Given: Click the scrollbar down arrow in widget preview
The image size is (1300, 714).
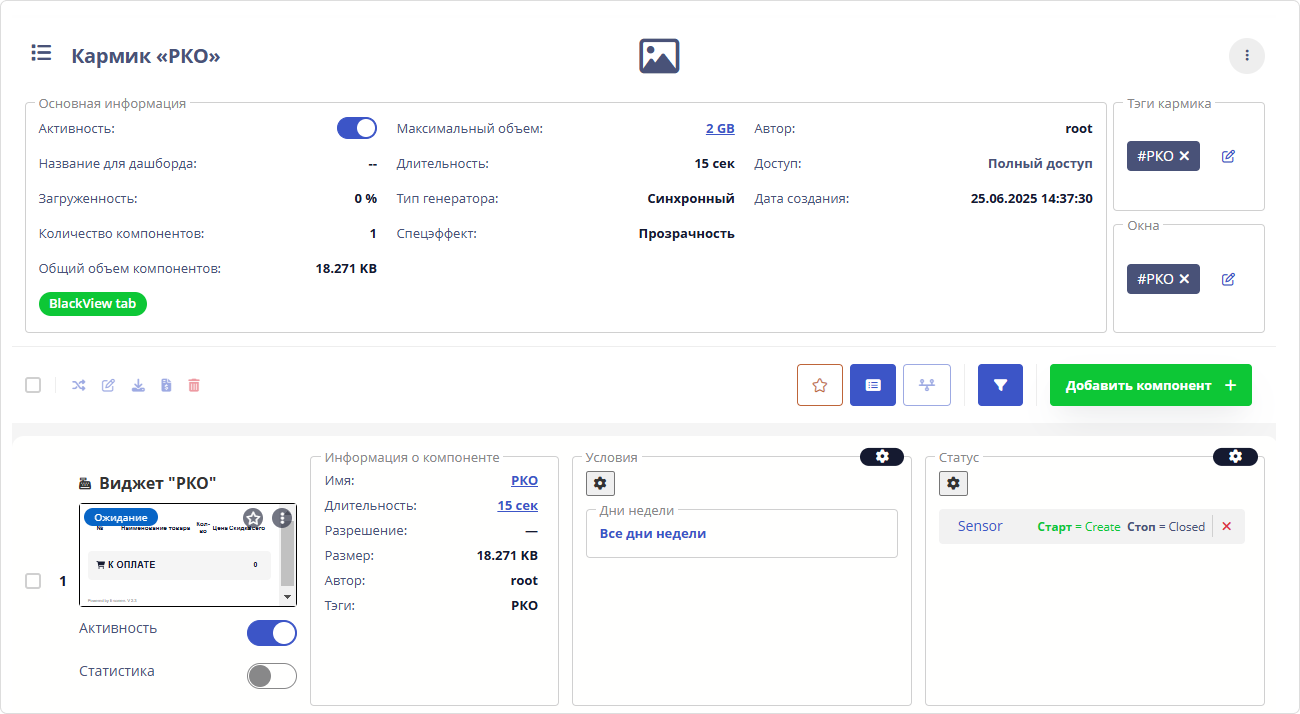Looking at the screenshot, I should tap(288, 596).
